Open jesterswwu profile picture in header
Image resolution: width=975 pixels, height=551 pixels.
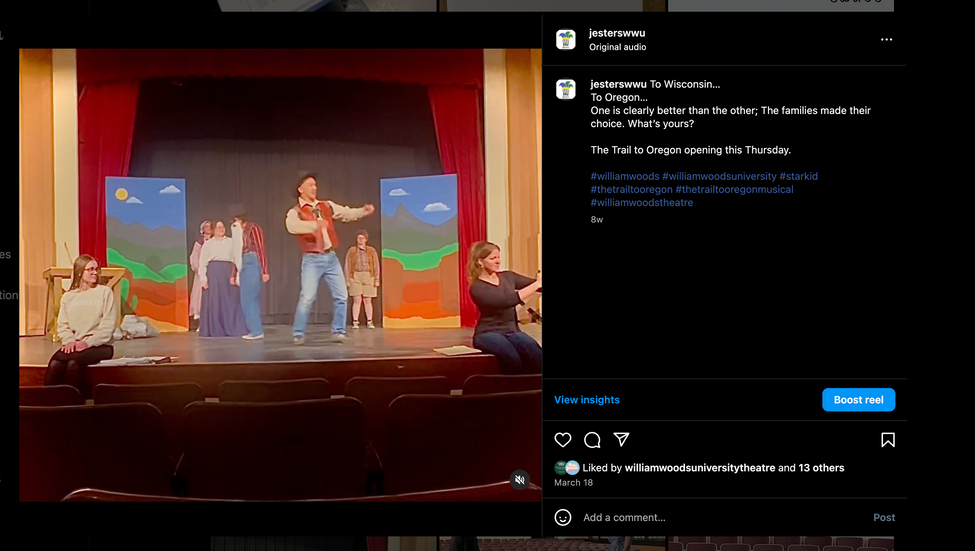566,39
